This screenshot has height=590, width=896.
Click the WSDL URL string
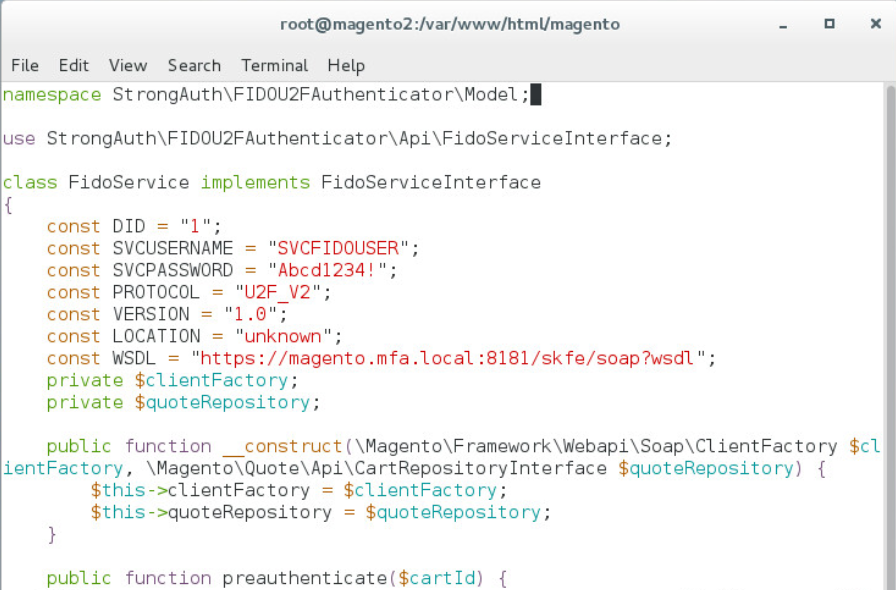448,358
